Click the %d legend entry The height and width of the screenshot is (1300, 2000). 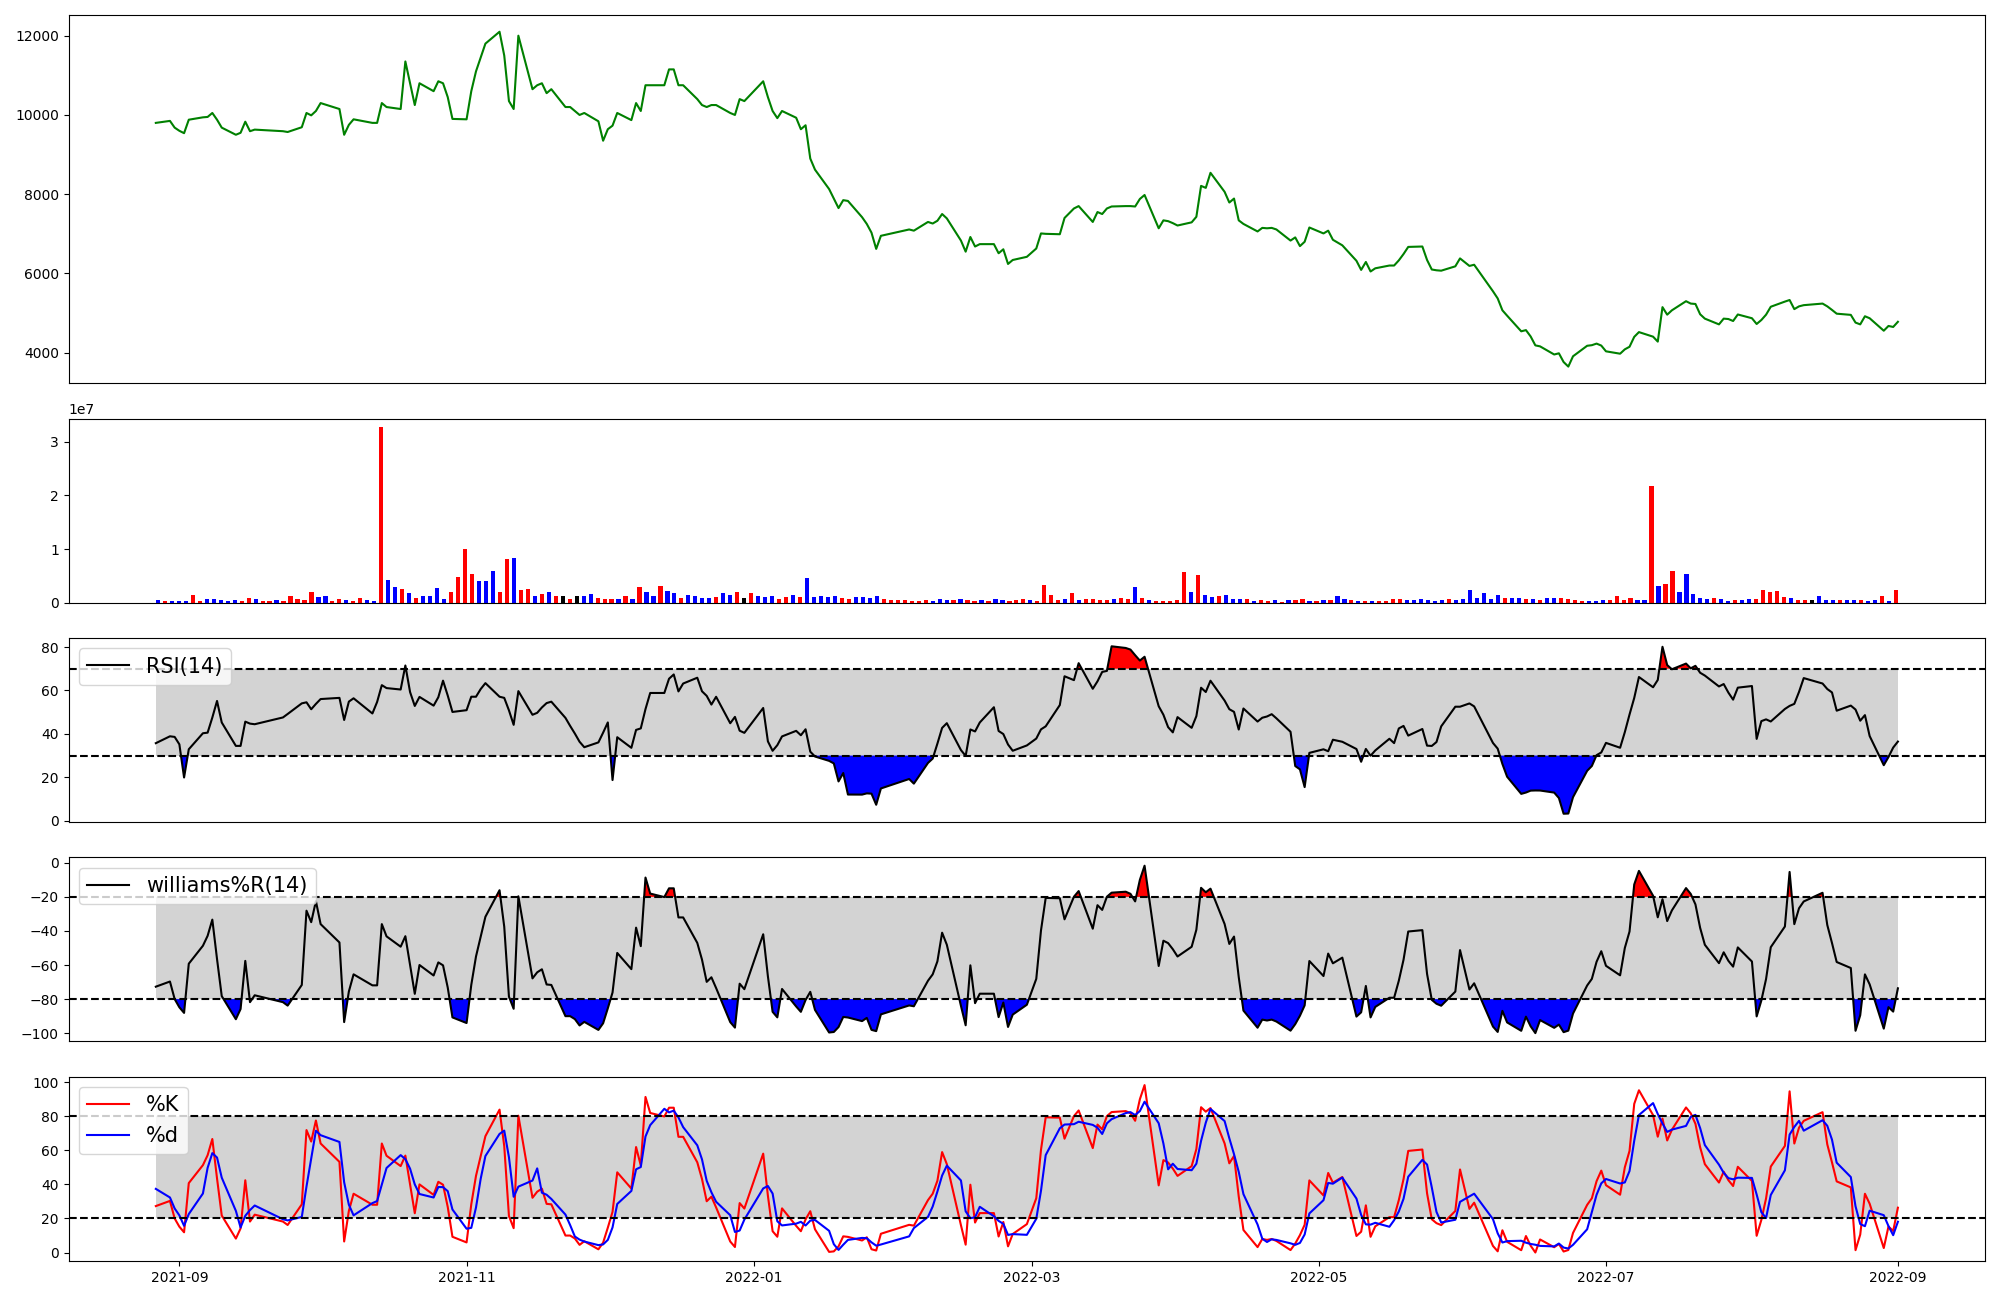(x=162, y=1135)
